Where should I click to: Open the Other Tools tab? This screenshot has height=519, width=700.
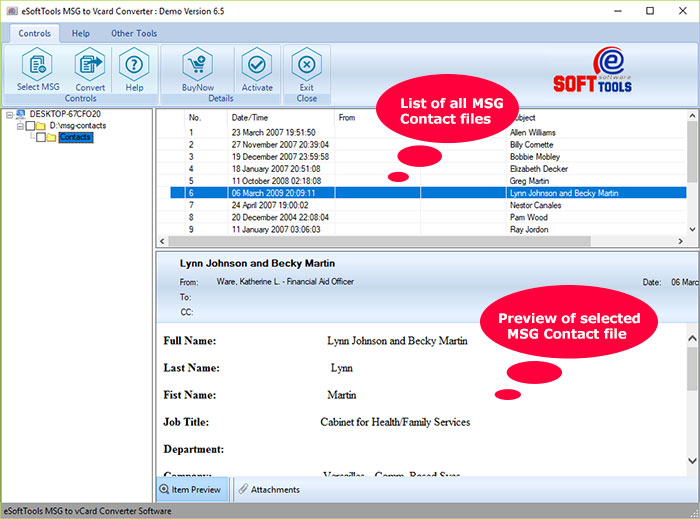[x=134, y=33]
